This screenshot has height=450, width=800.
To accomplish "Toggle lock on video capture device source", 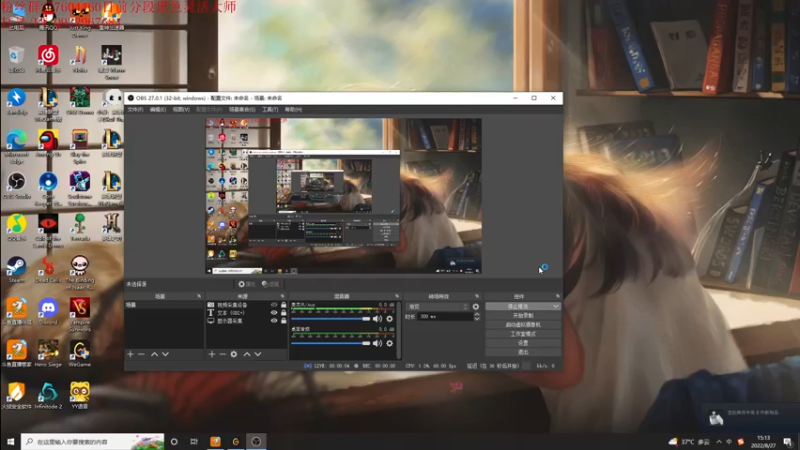I will [x=284, y=305].
